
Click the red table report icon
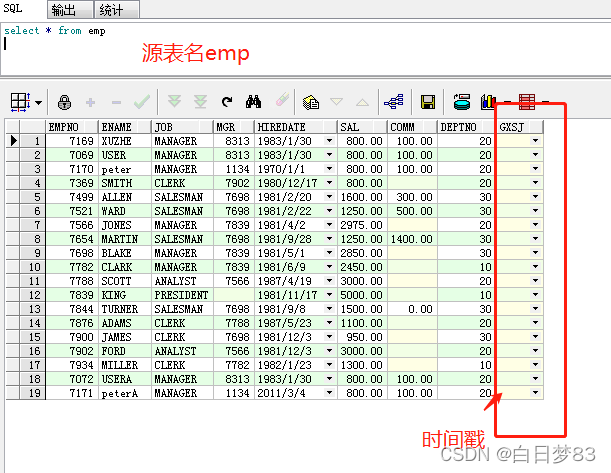[527, 102]
